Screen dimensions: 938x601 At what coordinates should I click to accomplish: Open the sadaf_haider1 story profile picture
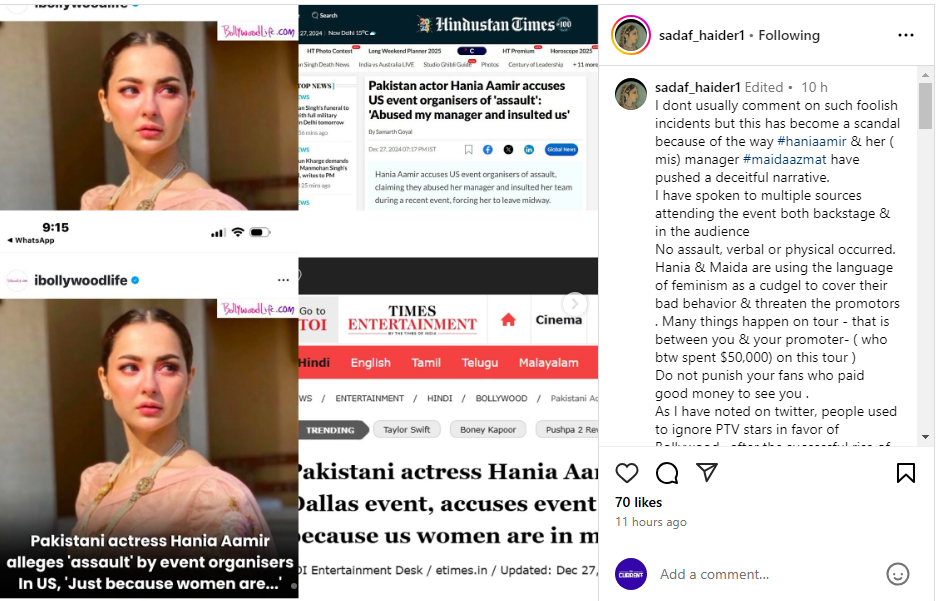[631, 35]
